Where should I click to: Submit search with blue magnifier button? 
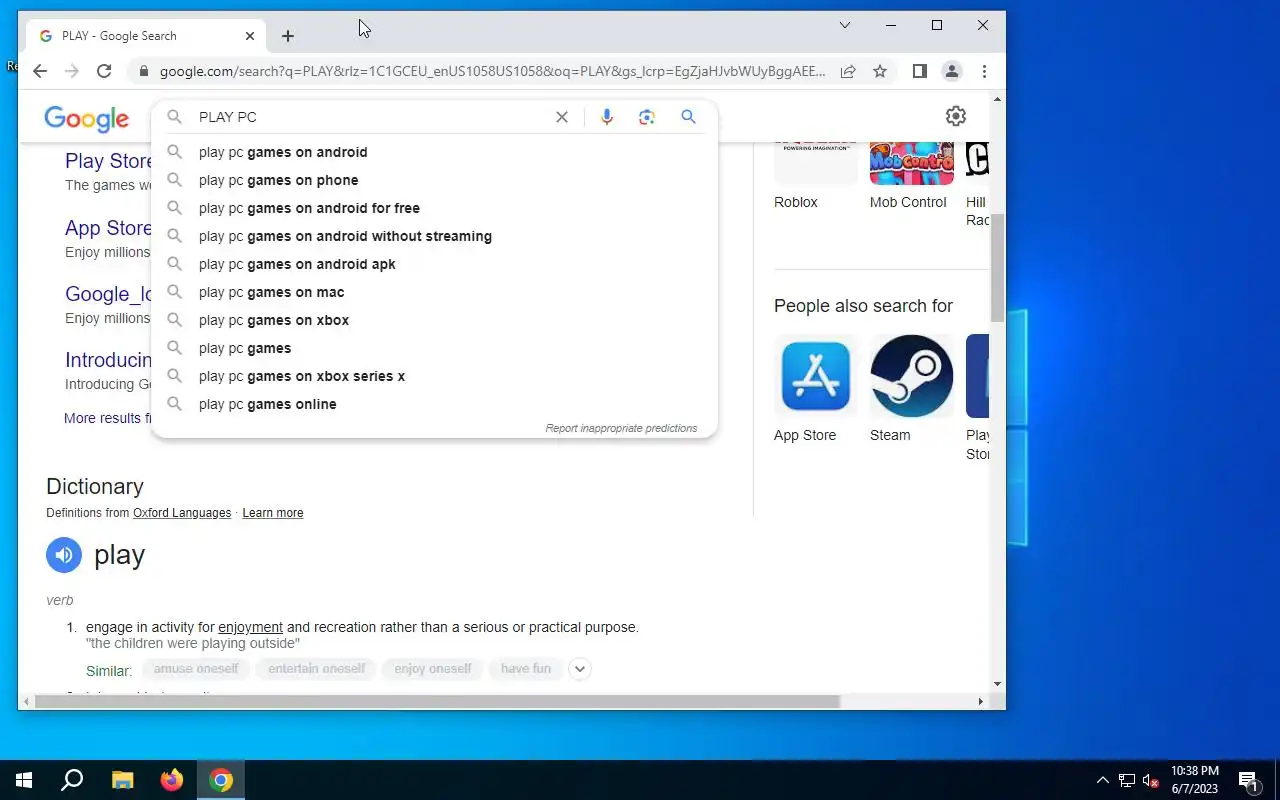[x=688, y=117]
